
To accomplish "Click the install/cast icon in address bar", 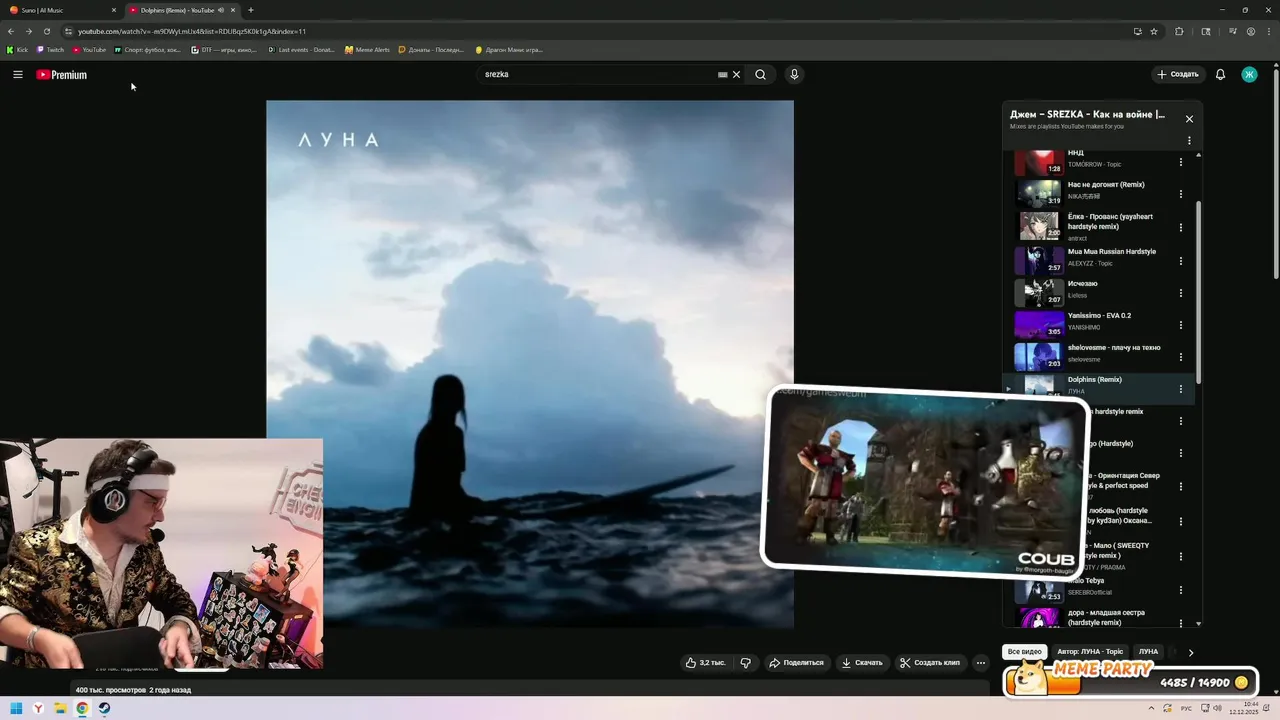I will 1137,31.
